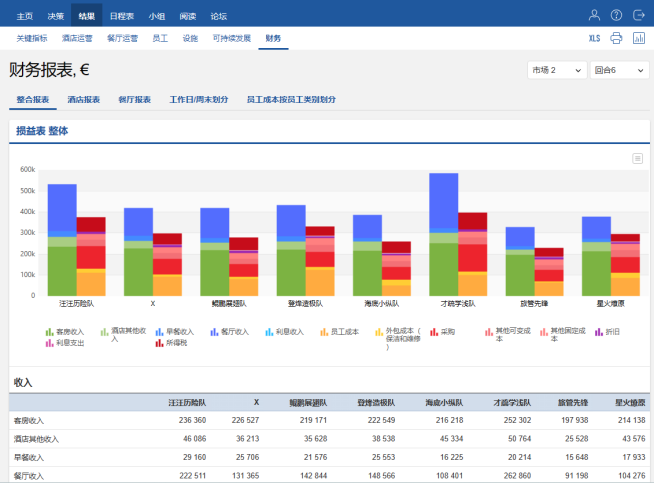This screenshot has width=654, height=483.
Task: Click the 收入 section heading
Action: [23, 382]
